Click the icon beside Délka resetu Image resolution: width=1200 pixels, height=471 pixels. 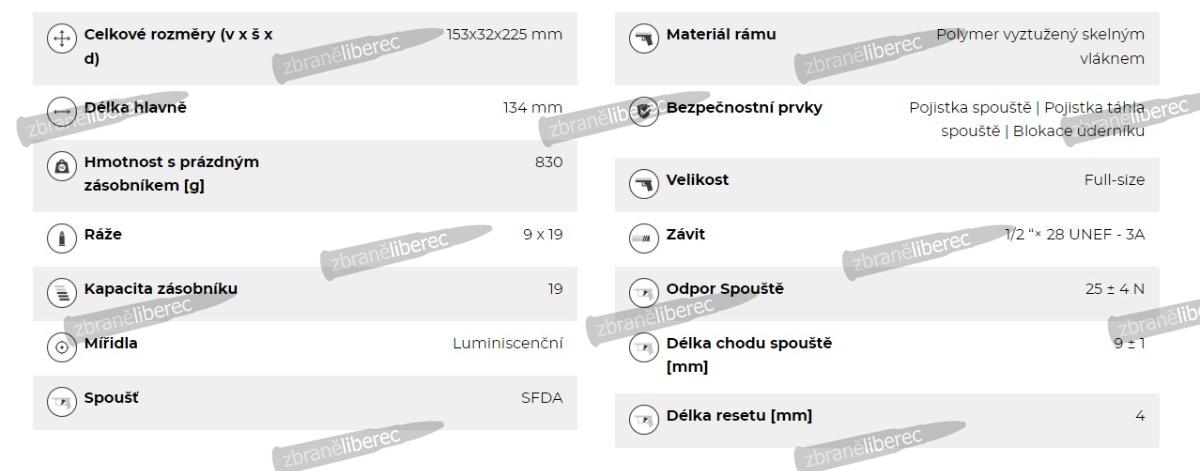pos(641,417)
